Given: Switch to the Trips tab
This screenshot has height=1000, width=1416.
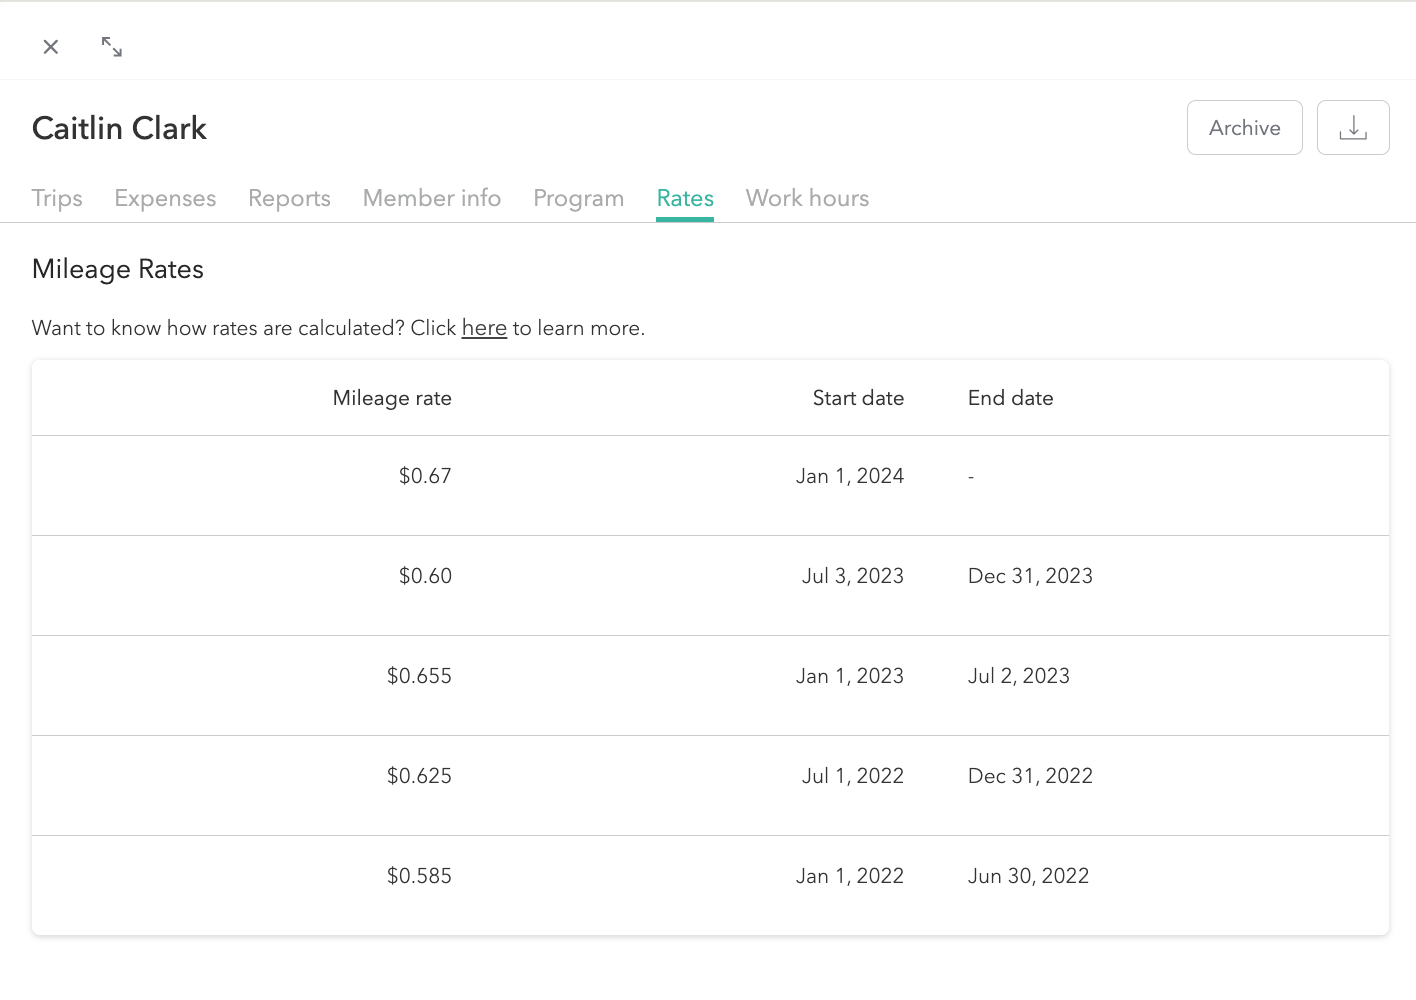Looking at the screenshot, I should point(57,198).
